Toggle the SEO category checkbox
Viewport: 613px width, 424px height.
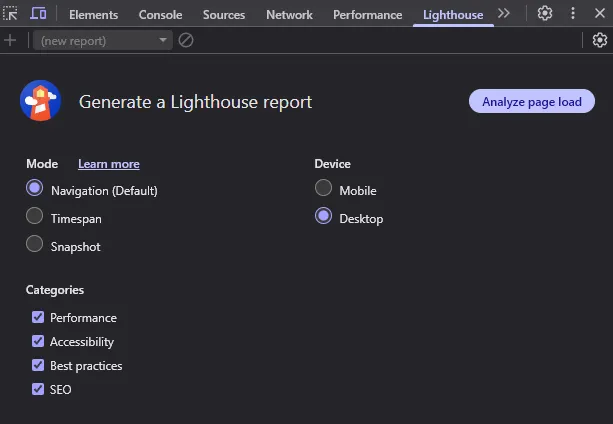38,389
